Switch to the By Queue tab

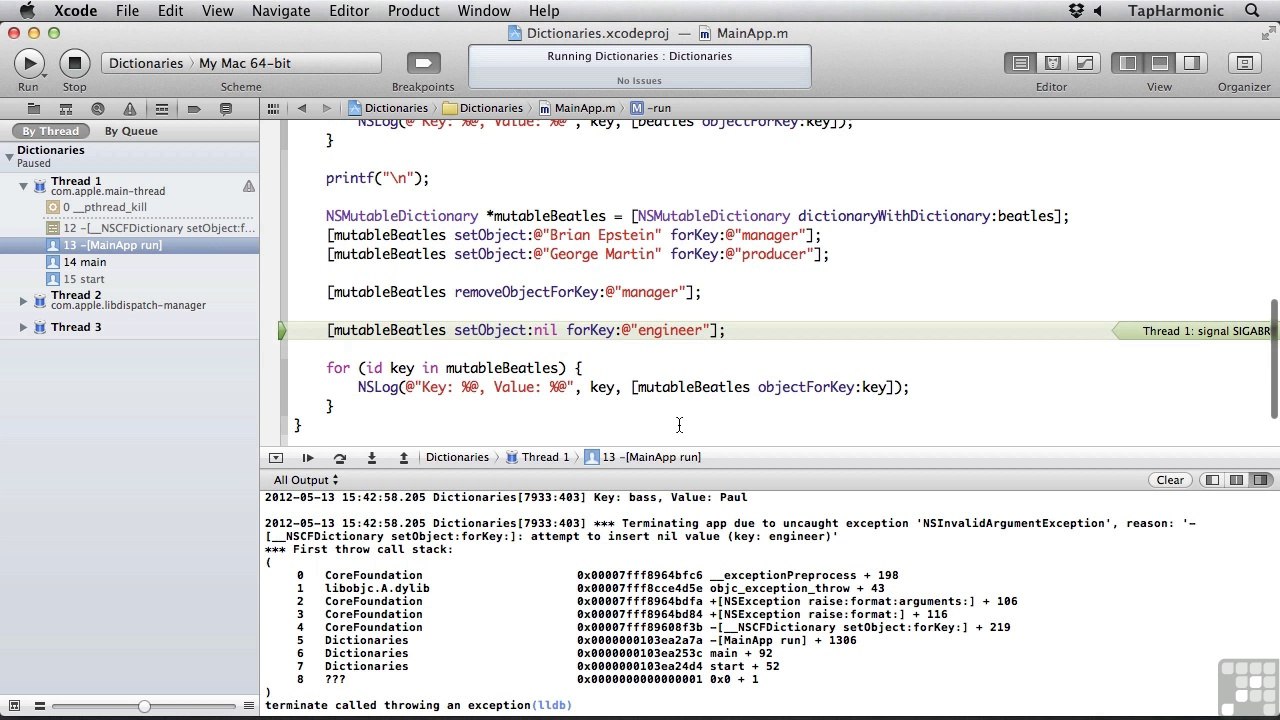click(x=131, y=131)
